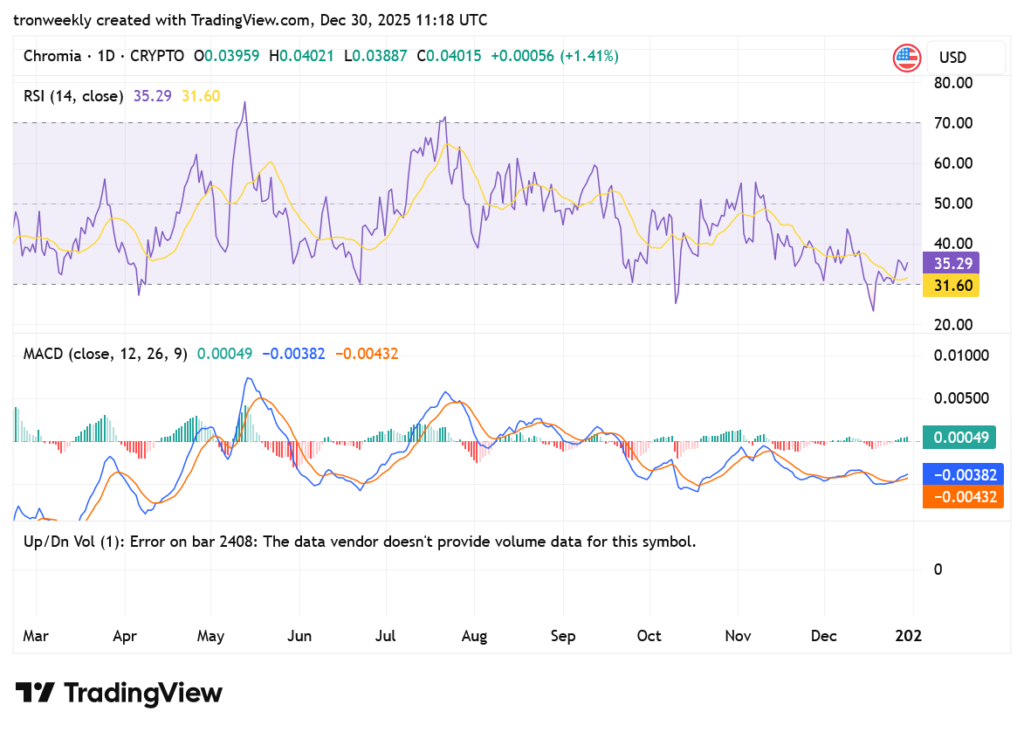Screen dimensions: 1024x732
Task: Click the Oct label on time axis
Action: pos(648,636)
